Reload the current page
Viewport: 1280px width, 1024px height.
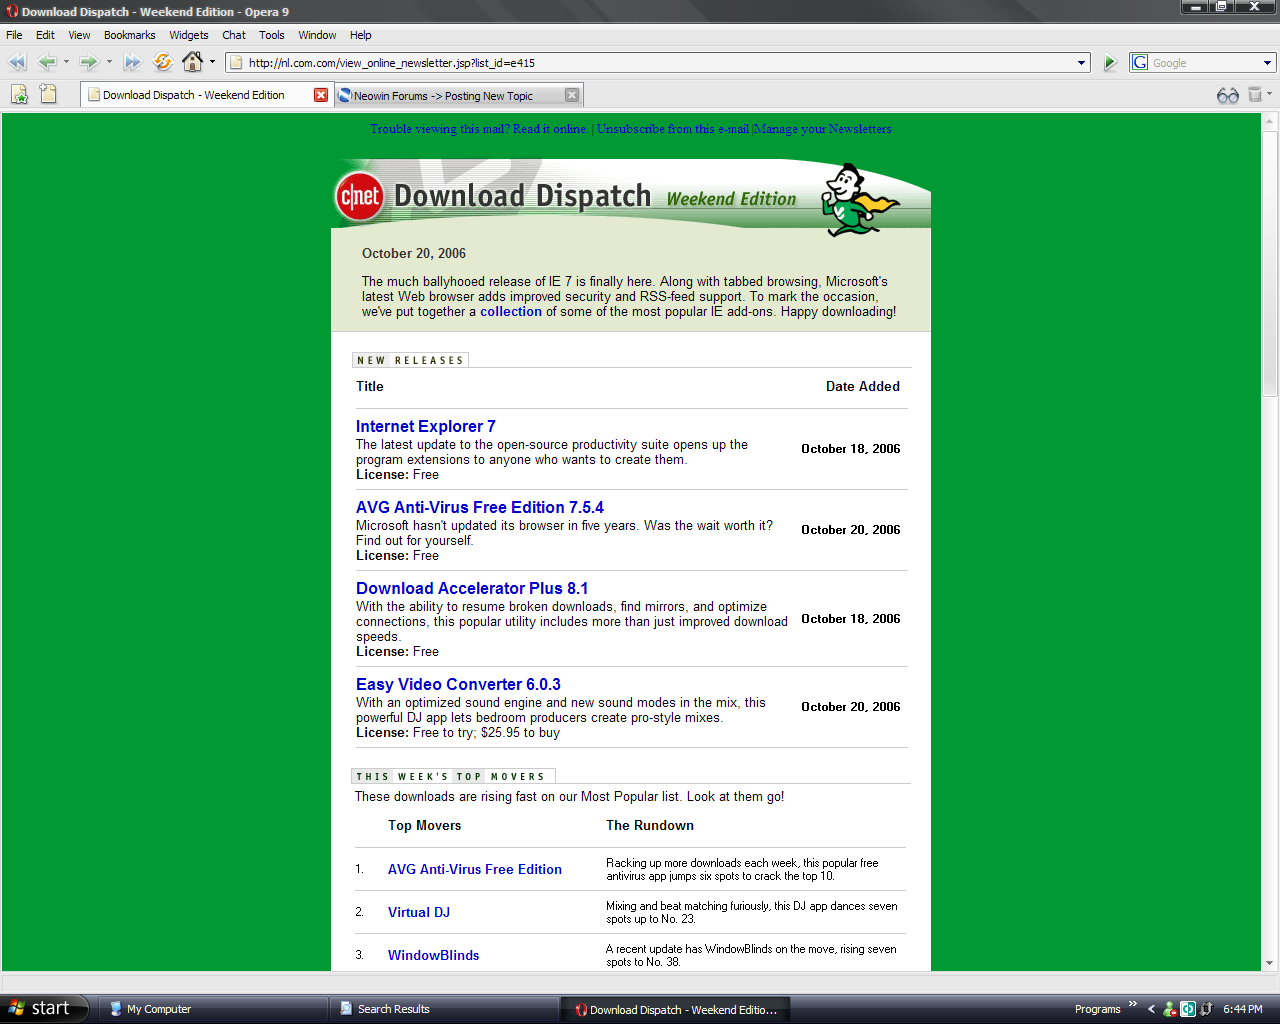pos(161,61)
